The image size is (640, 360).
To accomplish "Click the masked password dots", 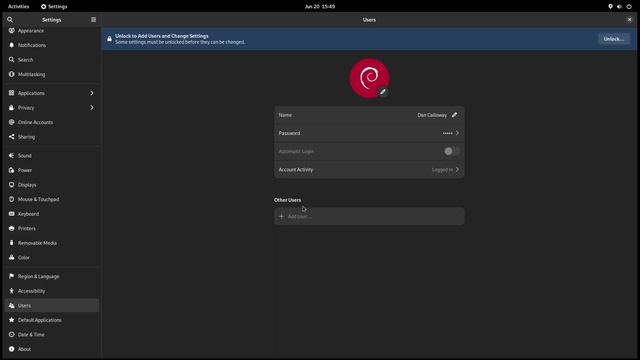I will (x=447, y=133).
